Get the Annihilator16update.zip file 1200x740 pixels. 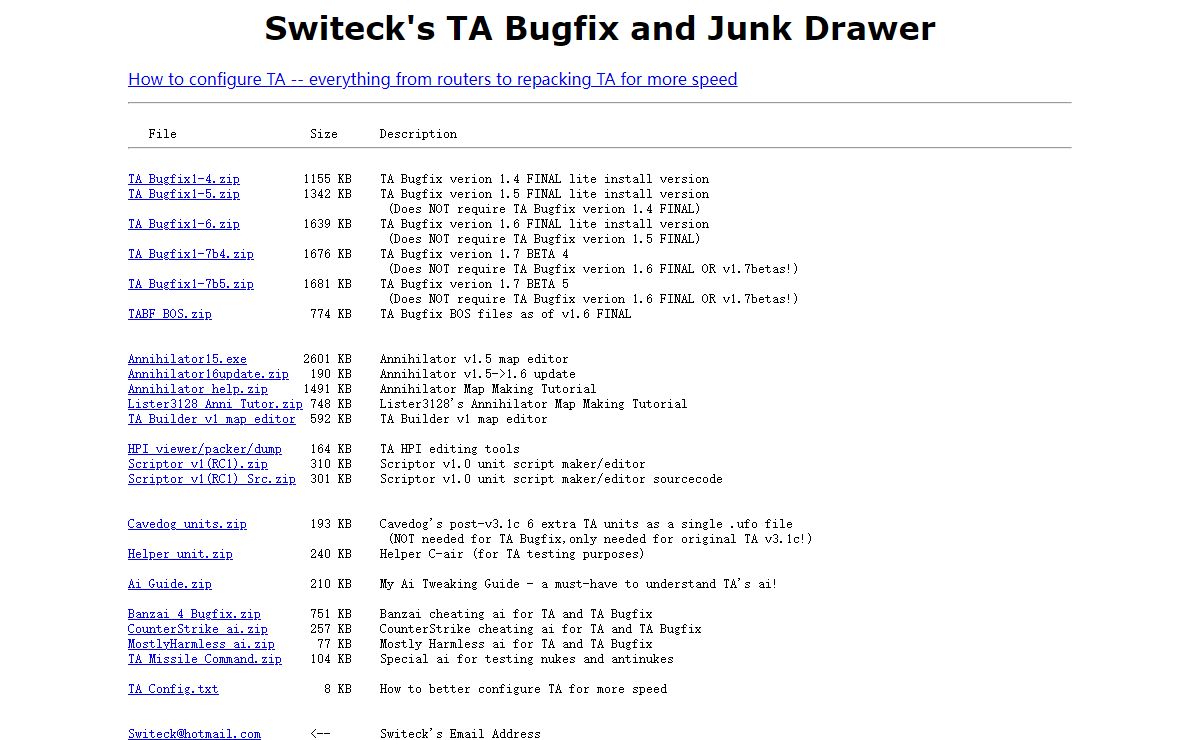click(208, 374)
